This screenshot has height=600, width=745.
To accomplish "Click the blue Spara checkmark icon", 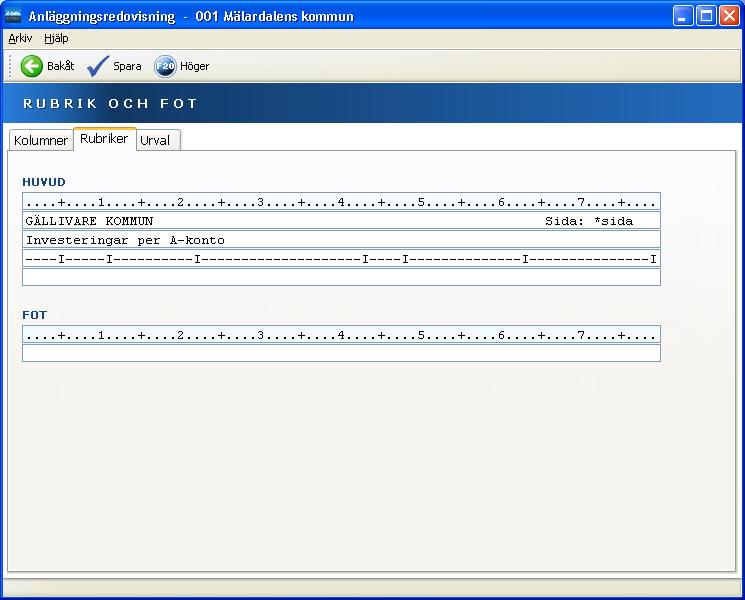I will tap(98, 66).
